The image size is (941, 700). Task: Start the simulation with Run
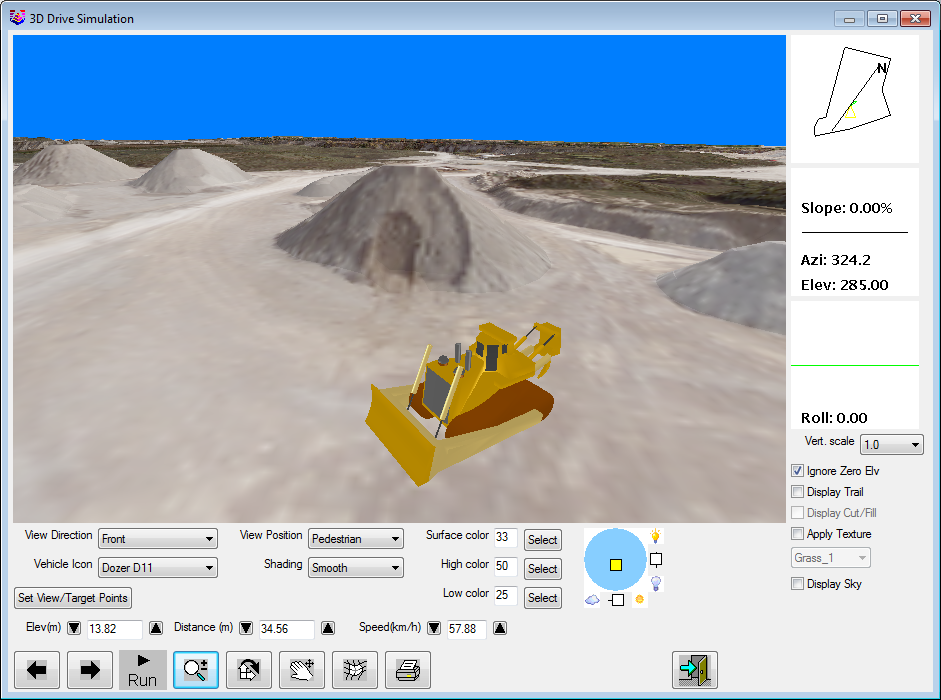click(143, 669)
